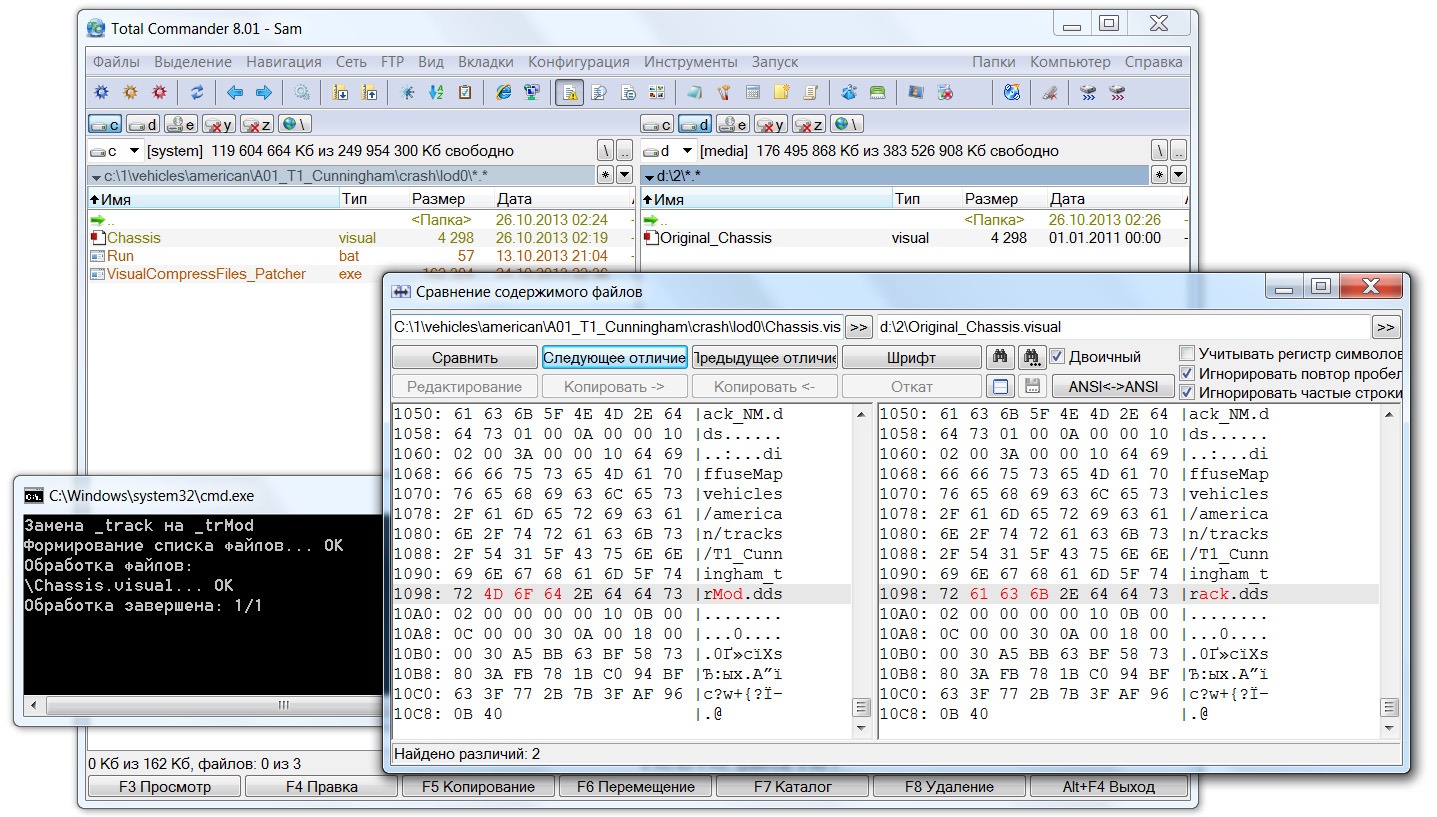
Task: Select the Original_Chassis file in right panel
Action: click(x=715, y=238)
